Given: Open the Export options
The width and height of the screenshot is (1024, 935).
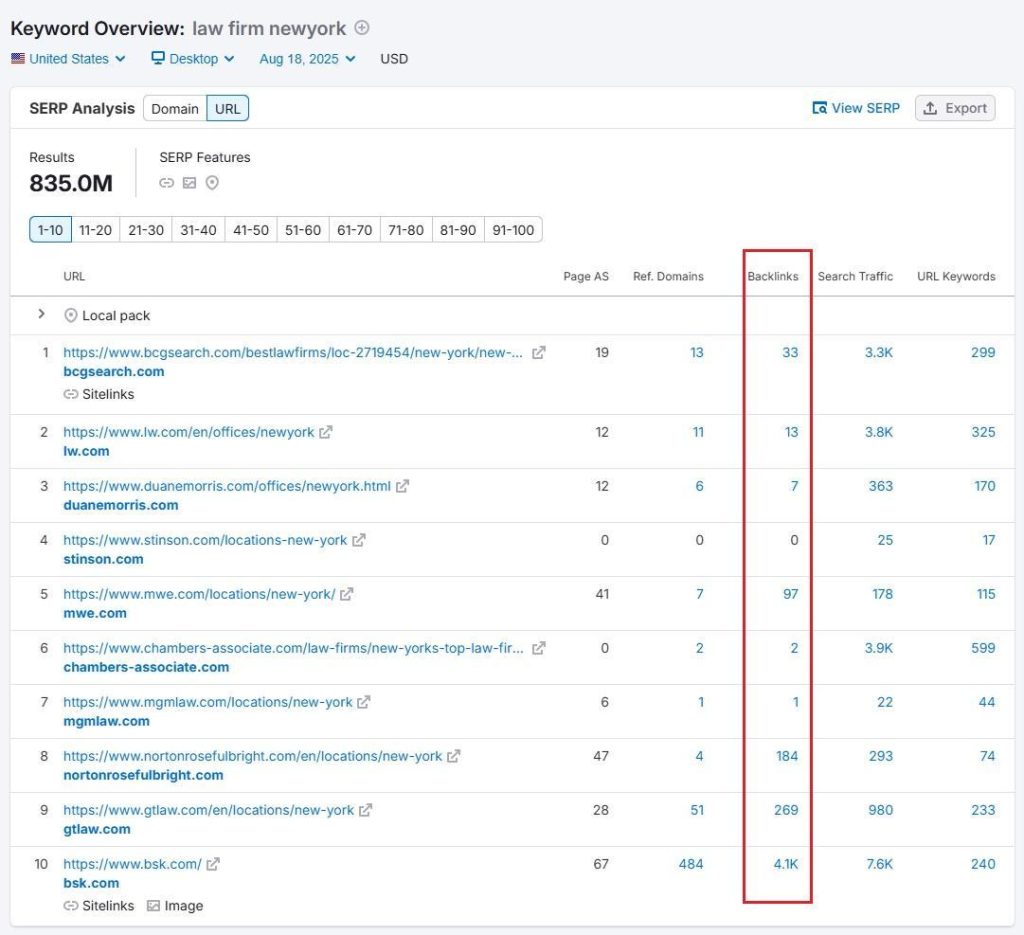Looking at the screenshot, I should 954,108.
